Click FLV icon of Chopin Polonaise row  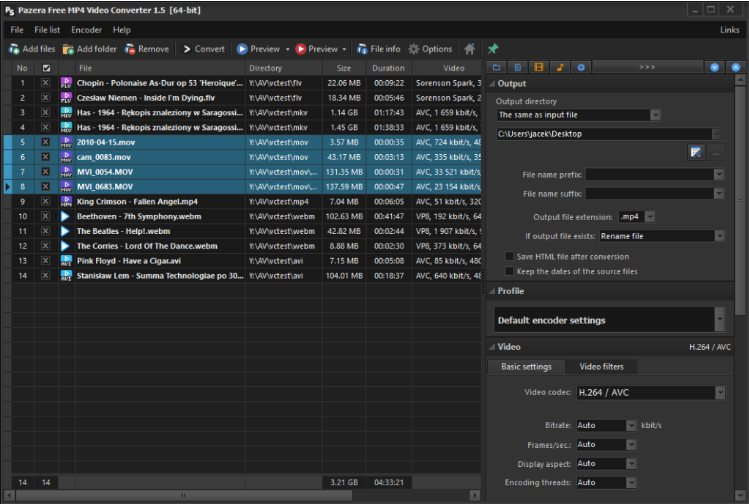pos(66,83)
